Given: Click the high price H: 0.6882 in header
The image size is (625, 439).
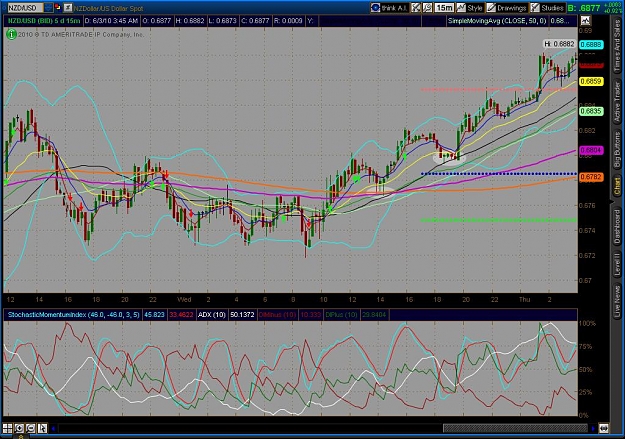Looking at the screenshot, I should (x=190, y=21).
